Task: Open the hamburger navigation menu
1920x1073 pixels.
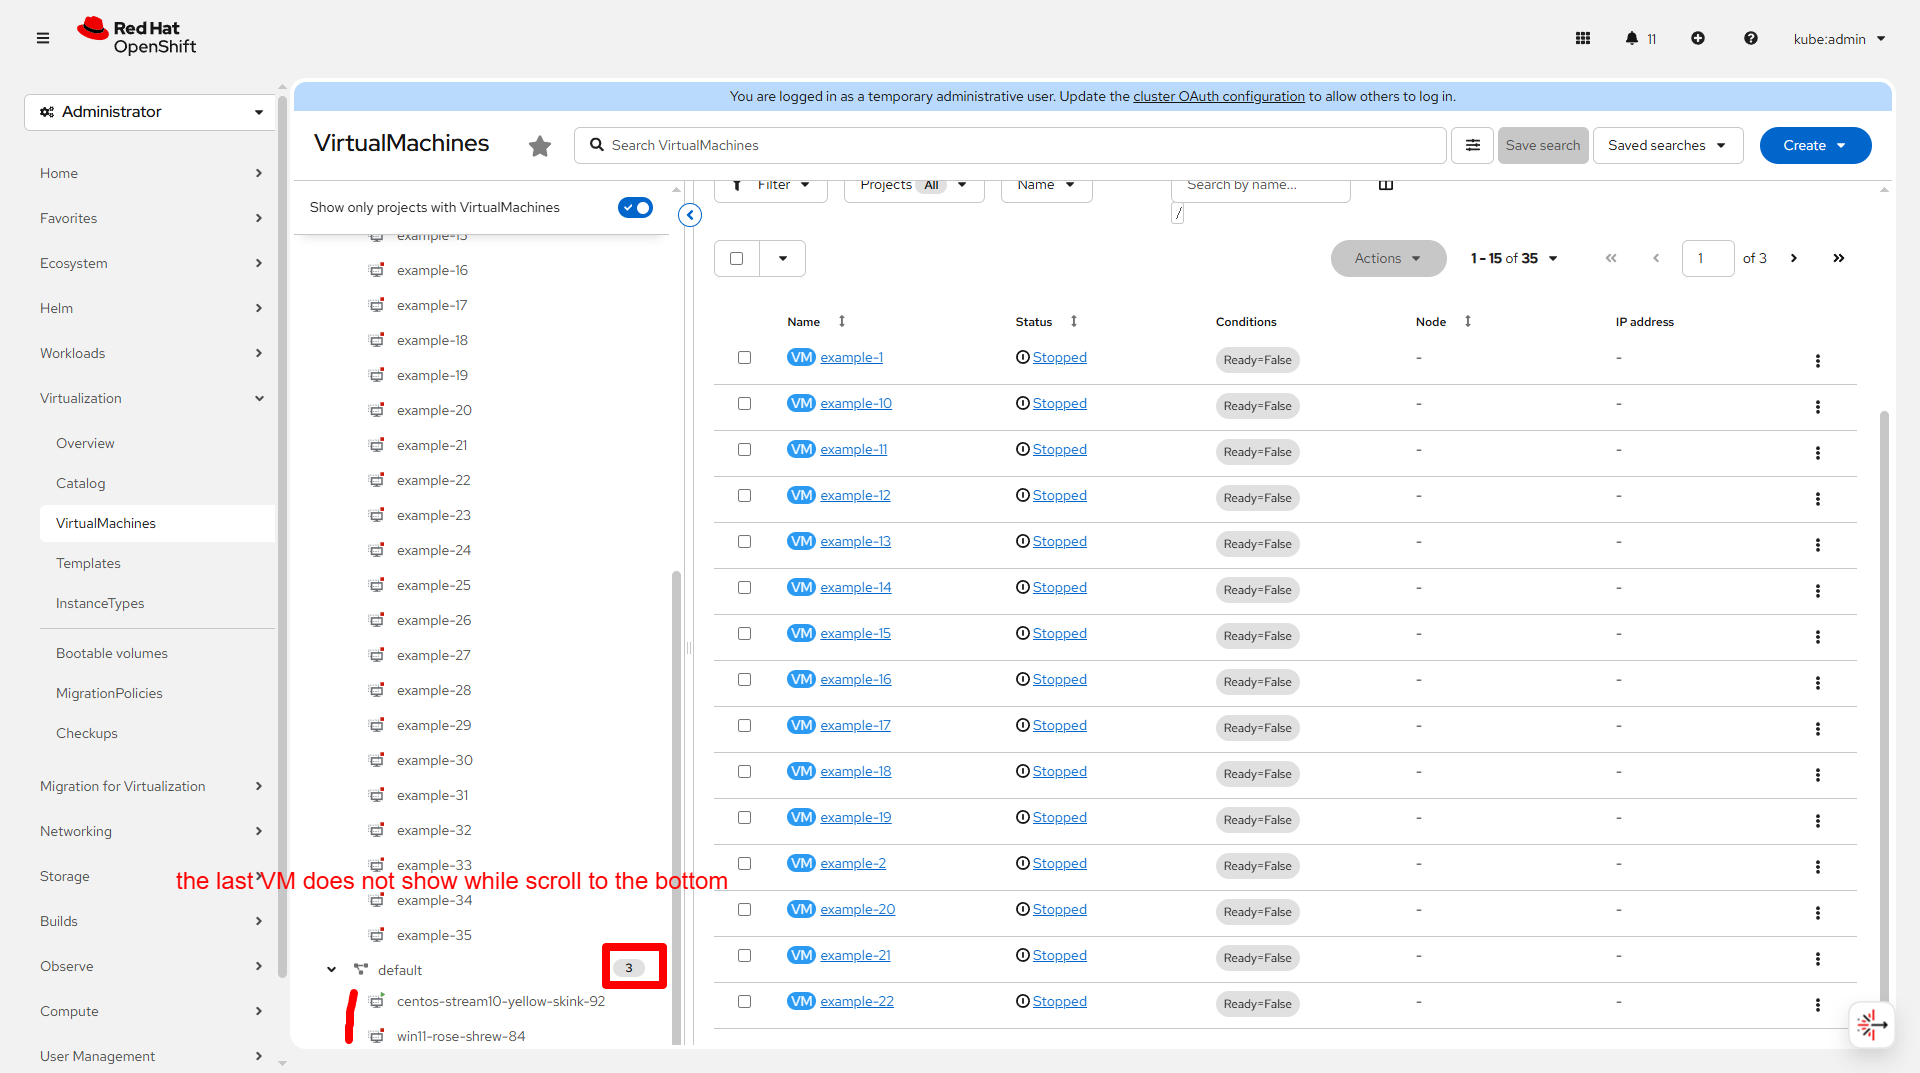Action: pyautogui.click(x=42, y=38)
